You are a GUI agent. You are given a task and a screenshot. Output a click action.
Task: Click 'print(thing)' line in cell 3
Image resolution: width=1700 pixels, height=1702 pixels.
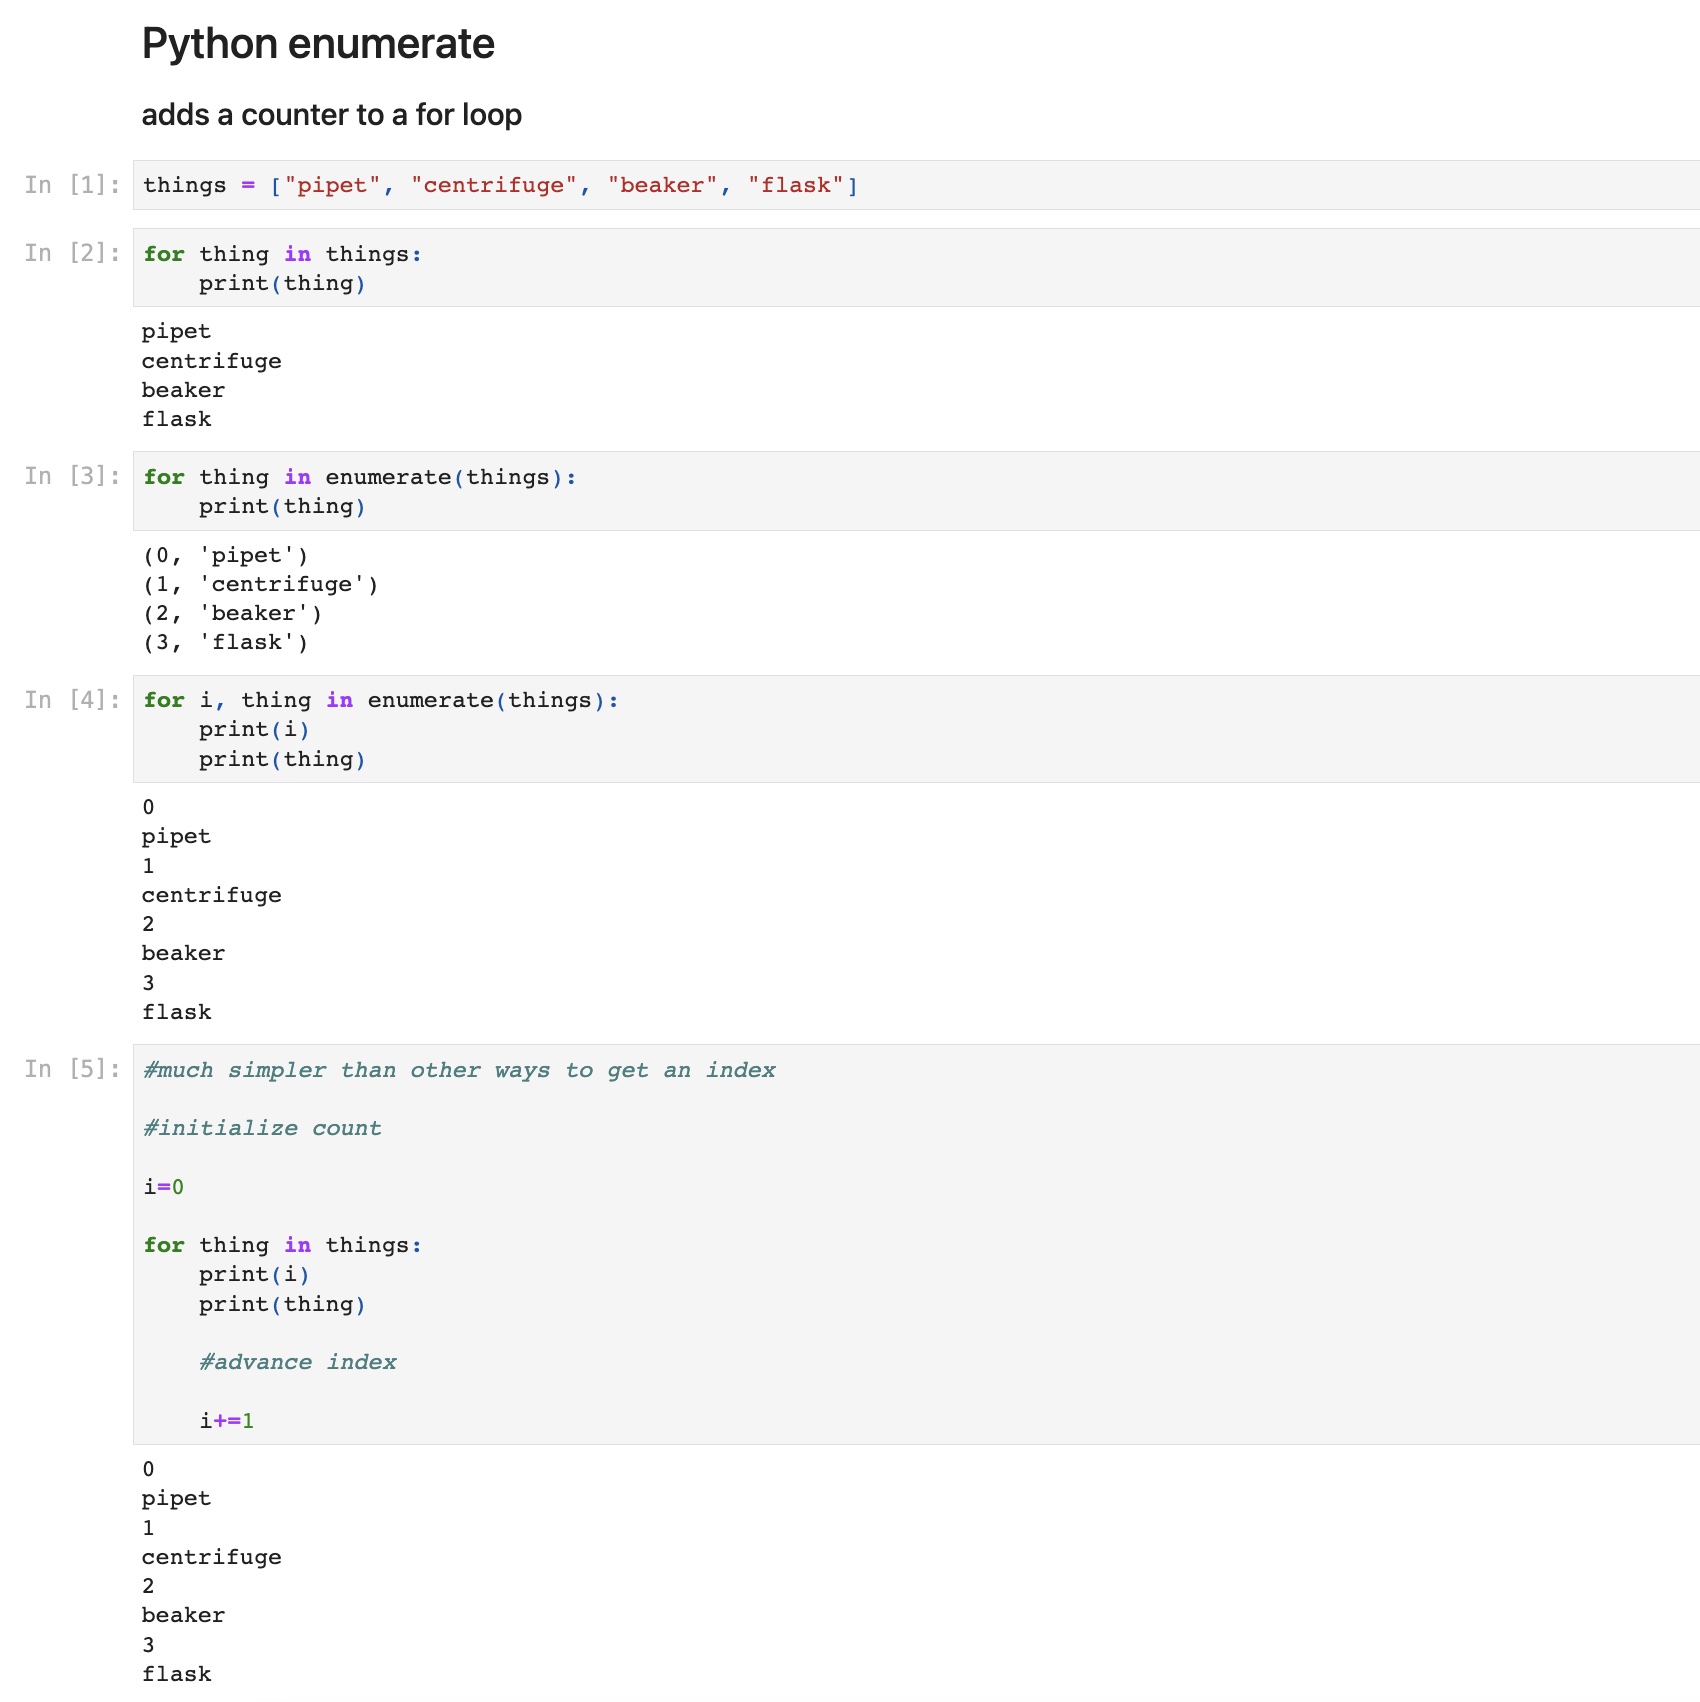(x=283, y=507)
